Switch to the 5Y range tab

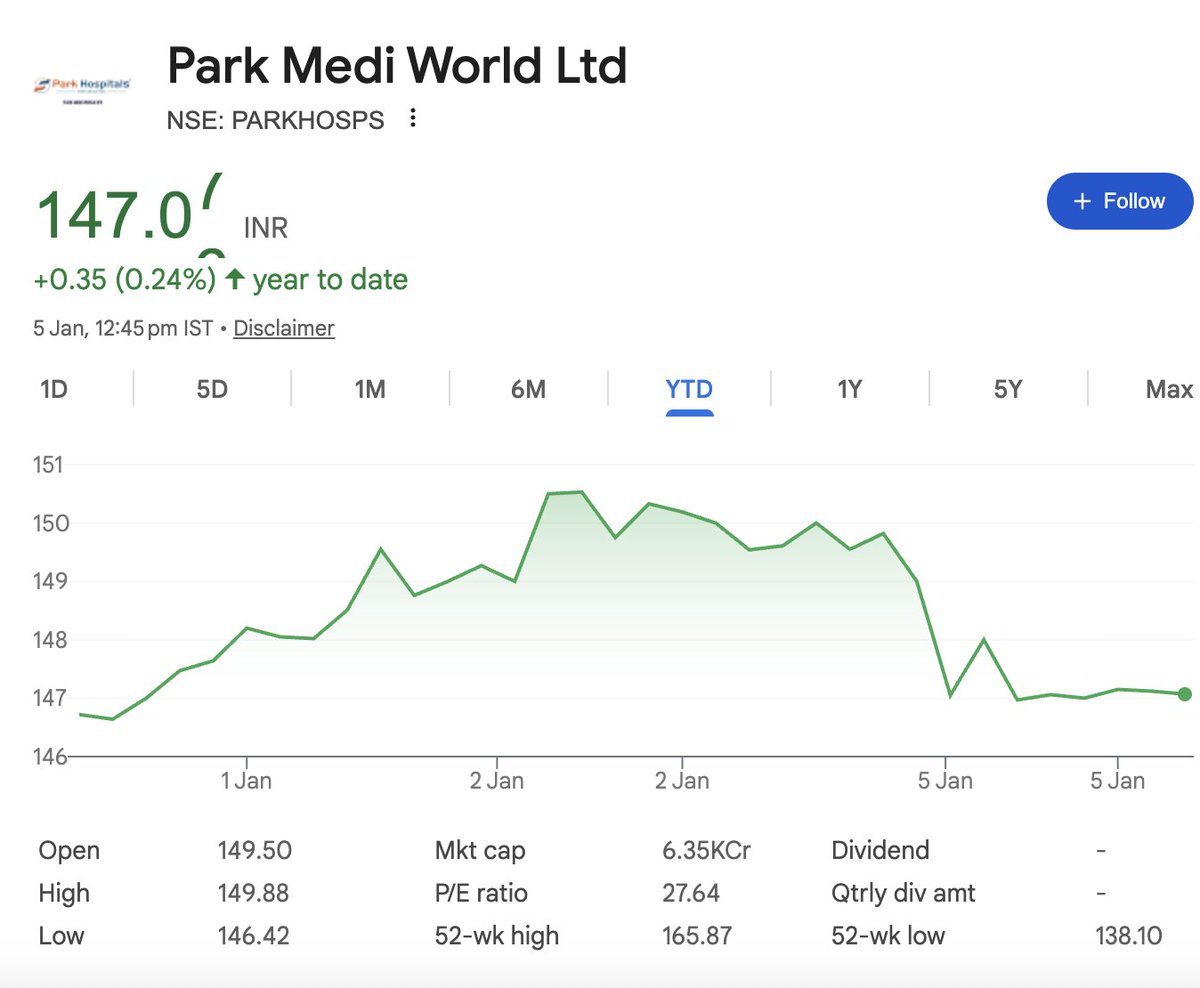(x=1008, y=389)
